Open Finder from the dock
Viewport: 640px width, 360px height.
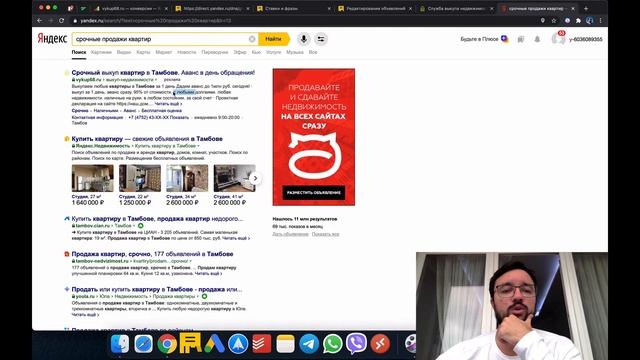120,344
